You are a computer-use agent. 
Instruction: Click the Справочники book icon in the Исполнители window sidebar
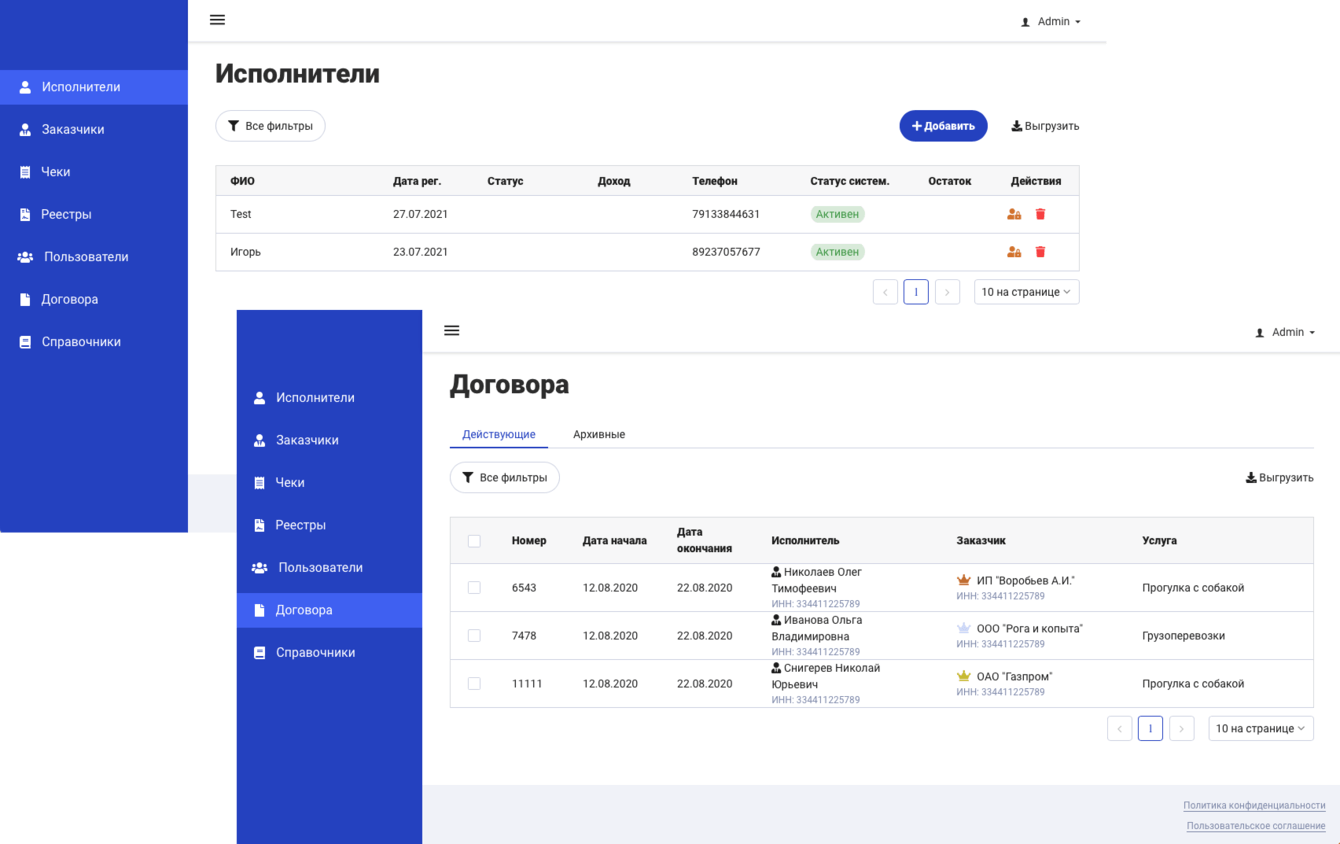25,342
